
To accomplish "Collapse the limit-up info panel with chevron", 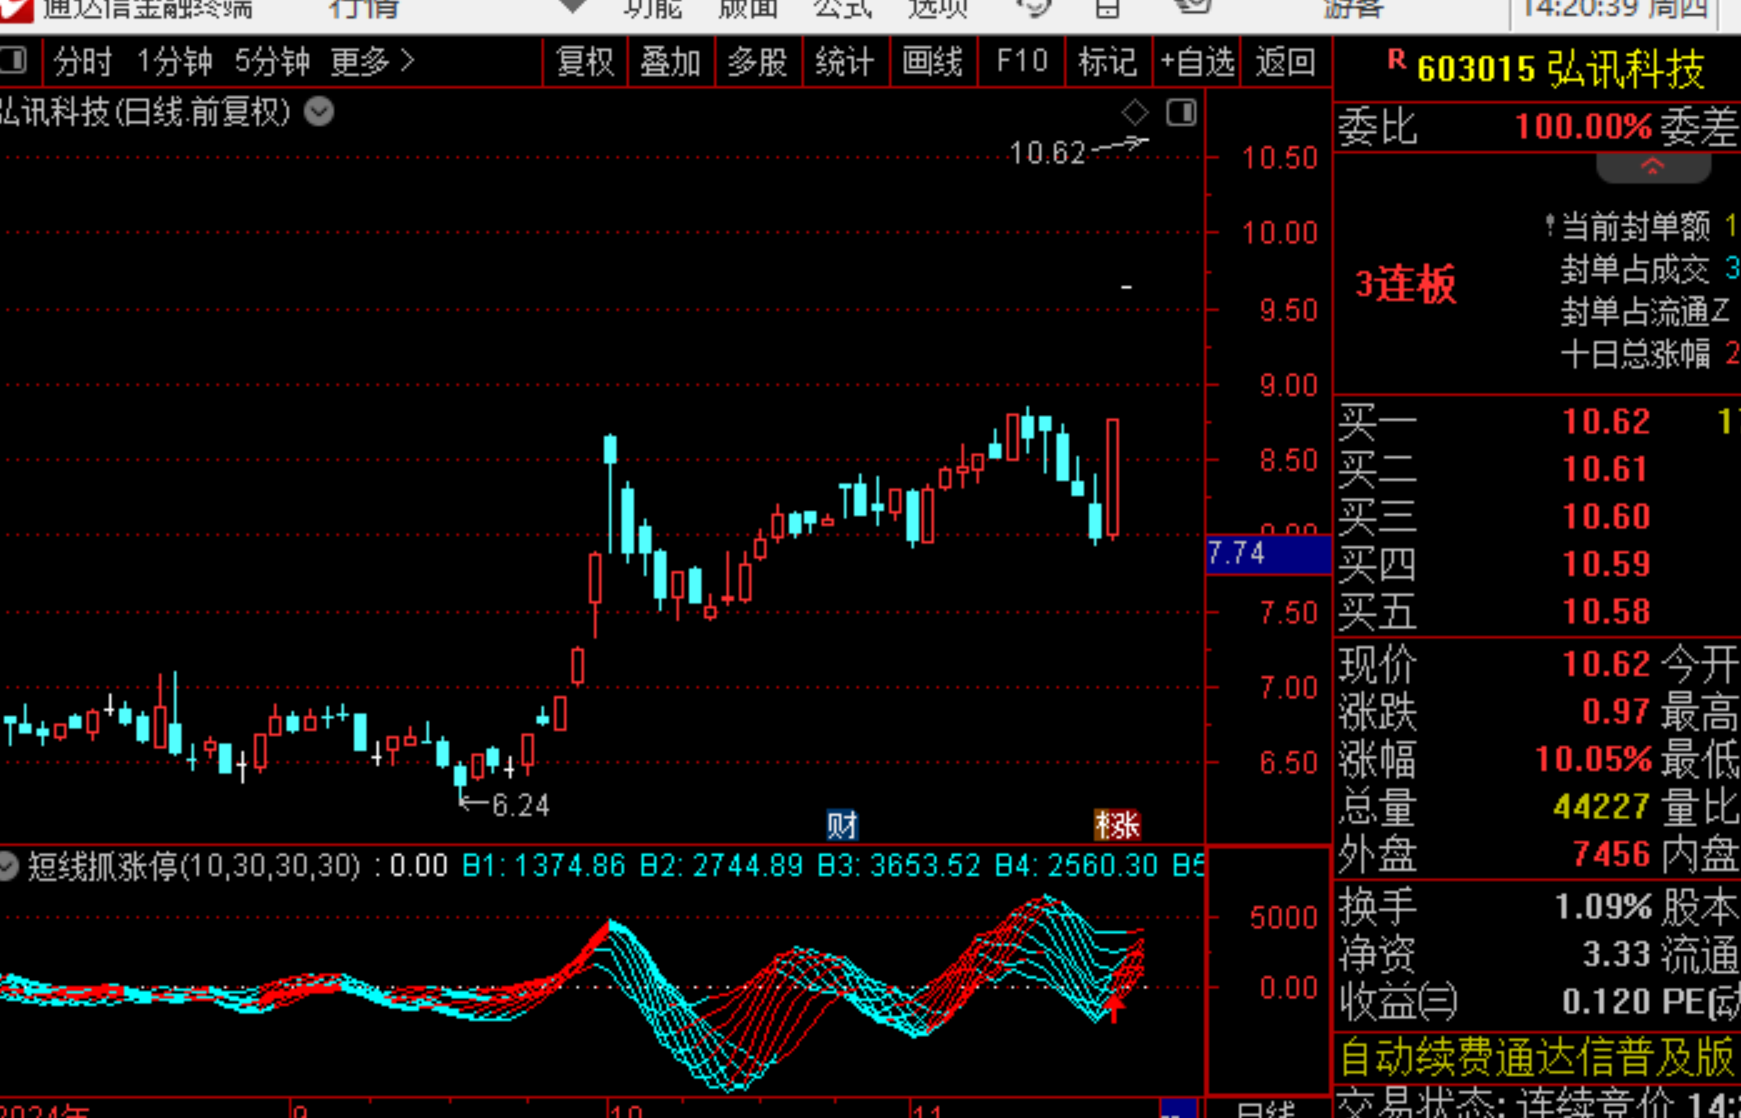I will click(1652, 167).
